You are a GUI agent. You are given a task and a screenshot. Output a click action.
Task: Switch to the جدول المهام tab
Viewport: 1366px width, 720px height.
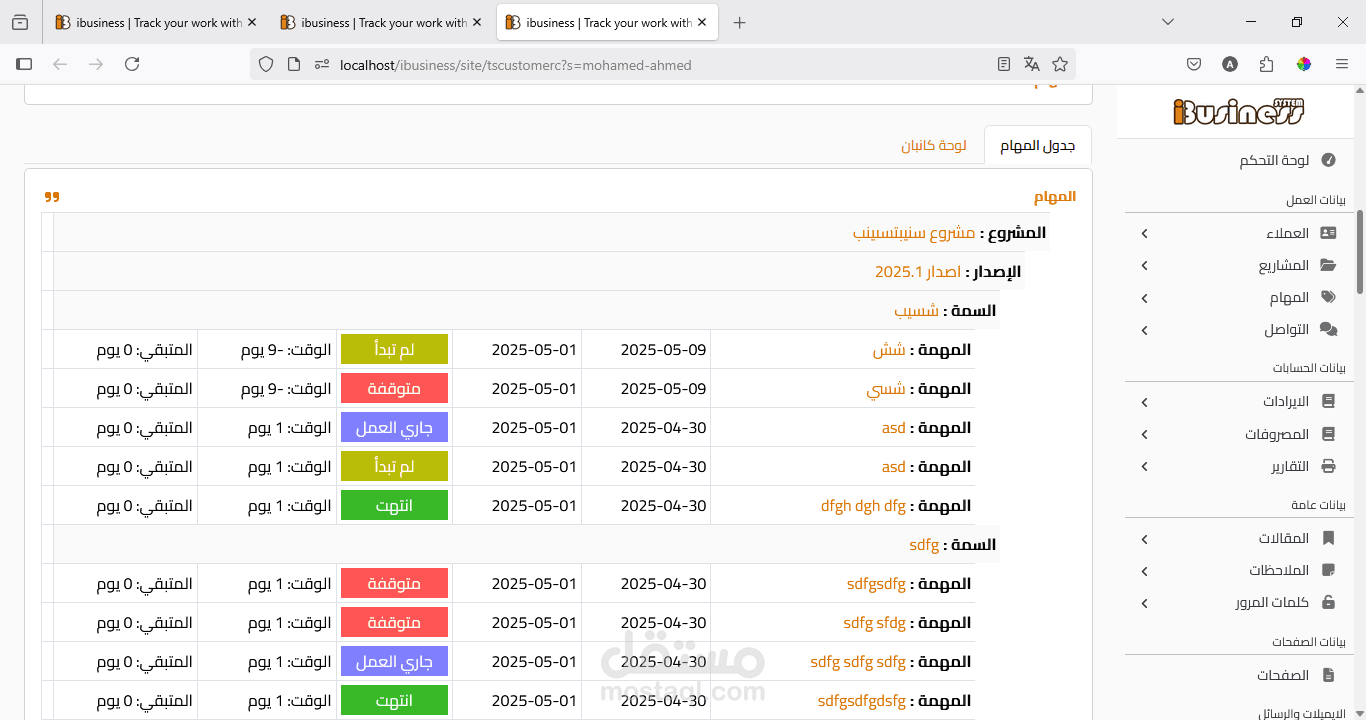tap(1037, 146)
